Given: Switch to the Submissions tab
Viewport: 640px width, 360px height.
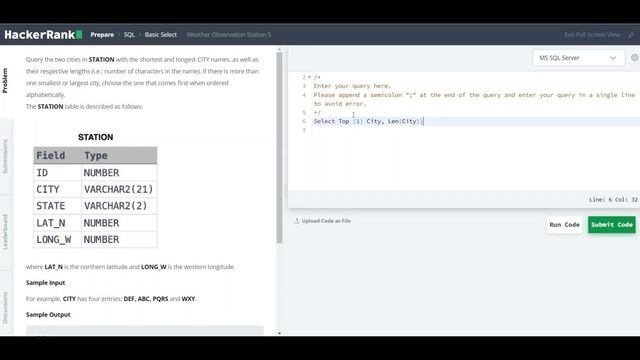Looking at the screenshot, I should coord(5,156).
